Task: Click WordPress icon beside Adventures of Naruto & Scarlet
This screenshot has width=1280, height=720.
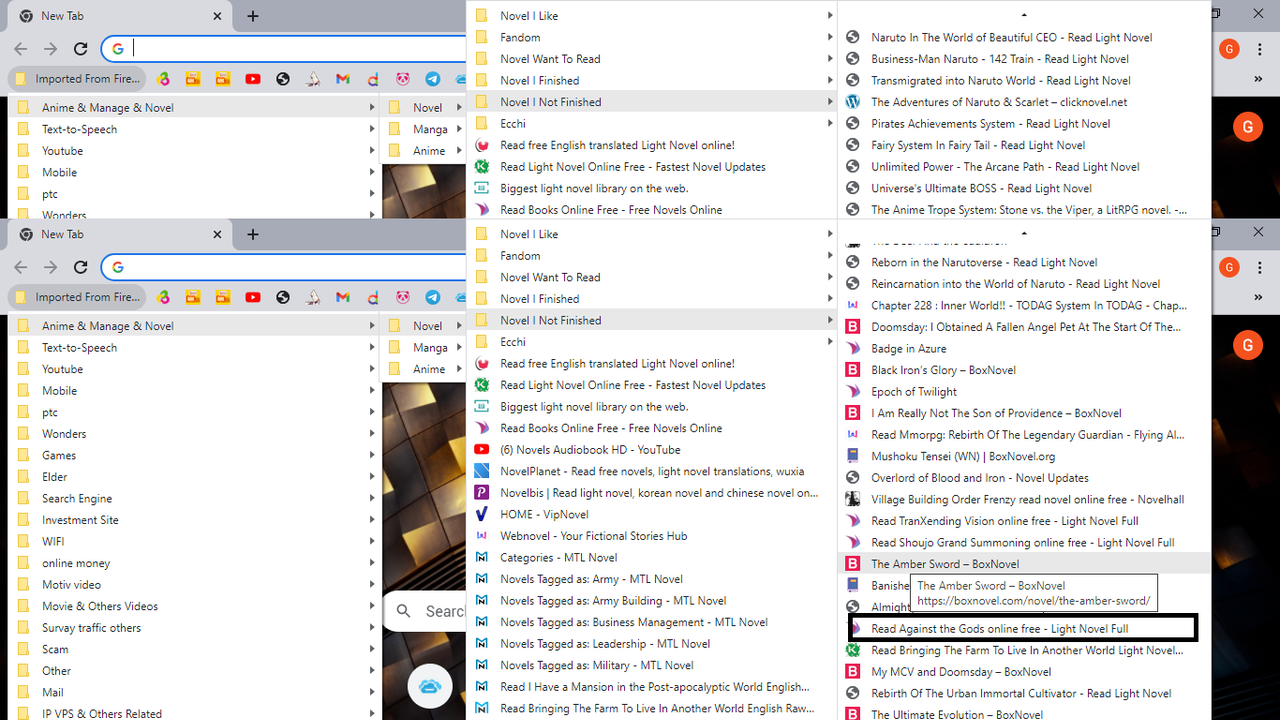Action: [853, 102]
